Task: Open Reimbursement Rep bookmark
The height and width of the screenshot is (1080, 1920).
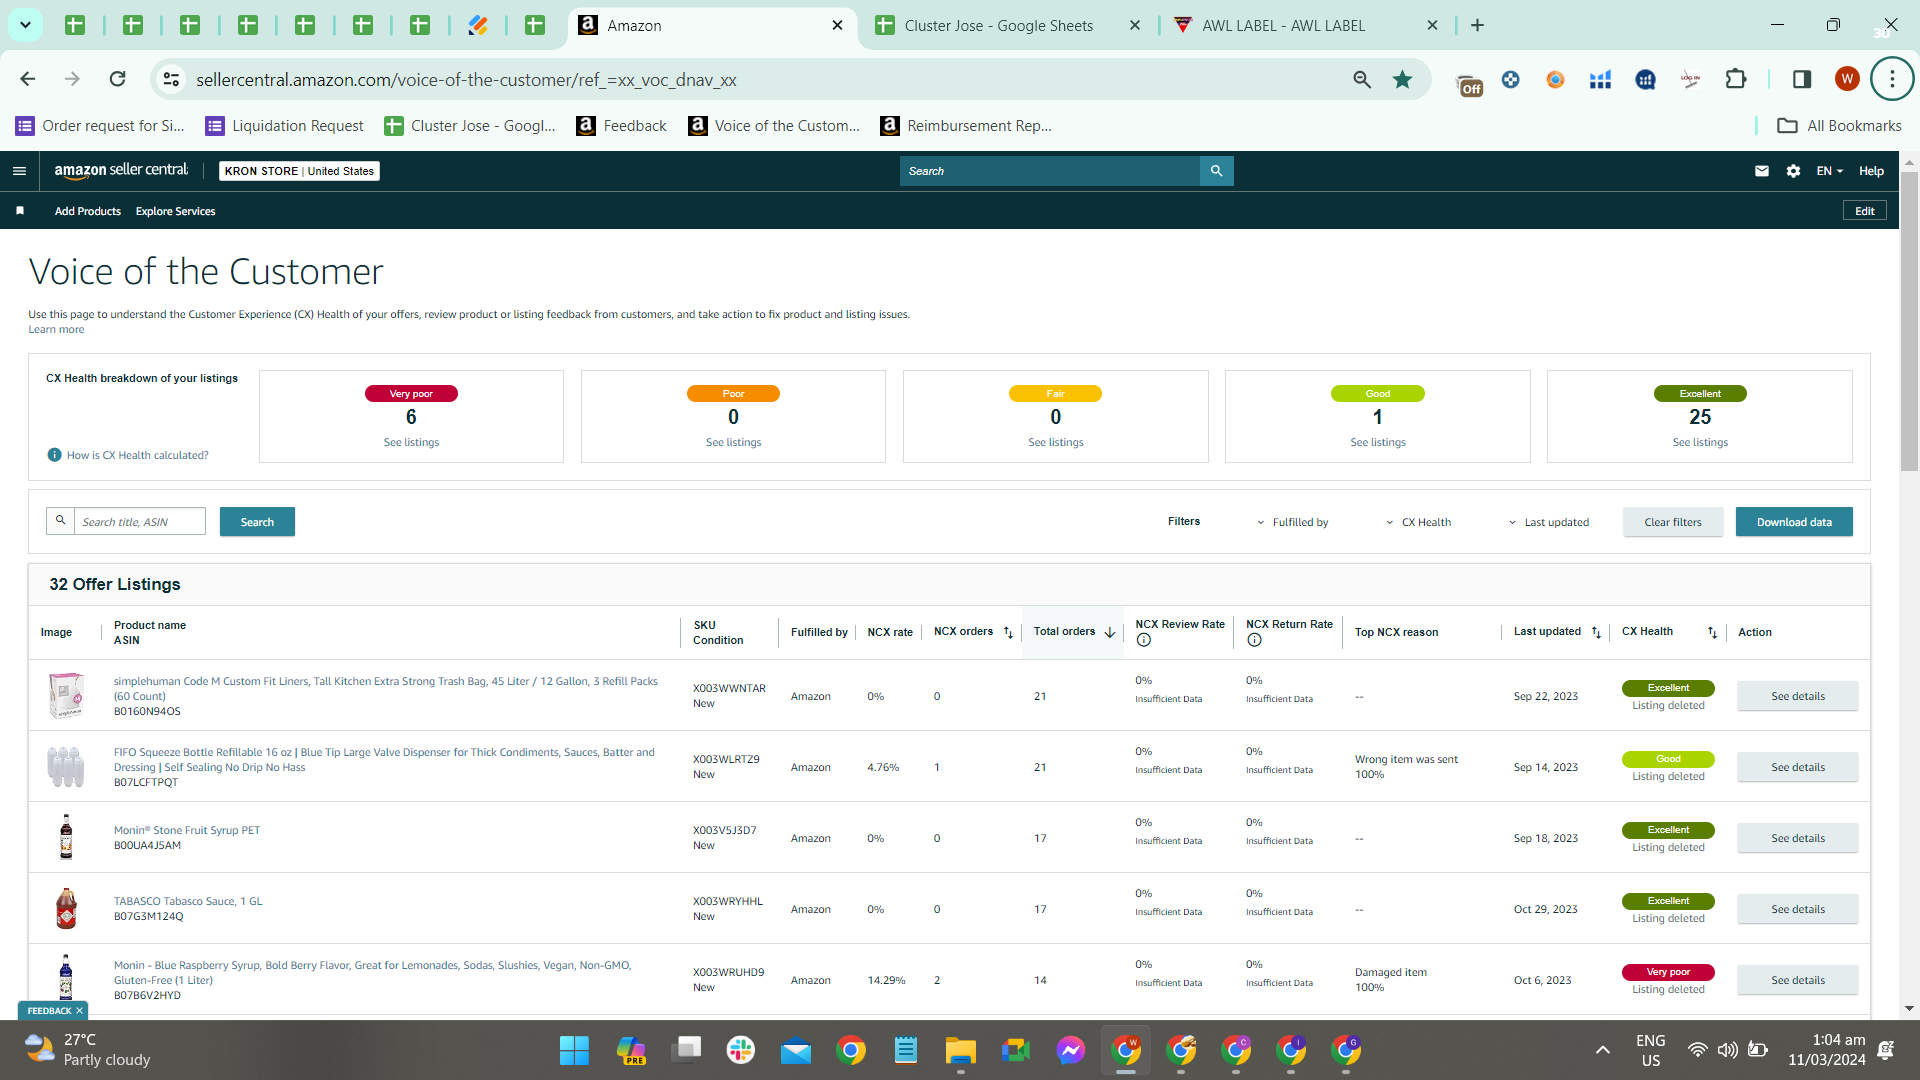Action: 966,125
